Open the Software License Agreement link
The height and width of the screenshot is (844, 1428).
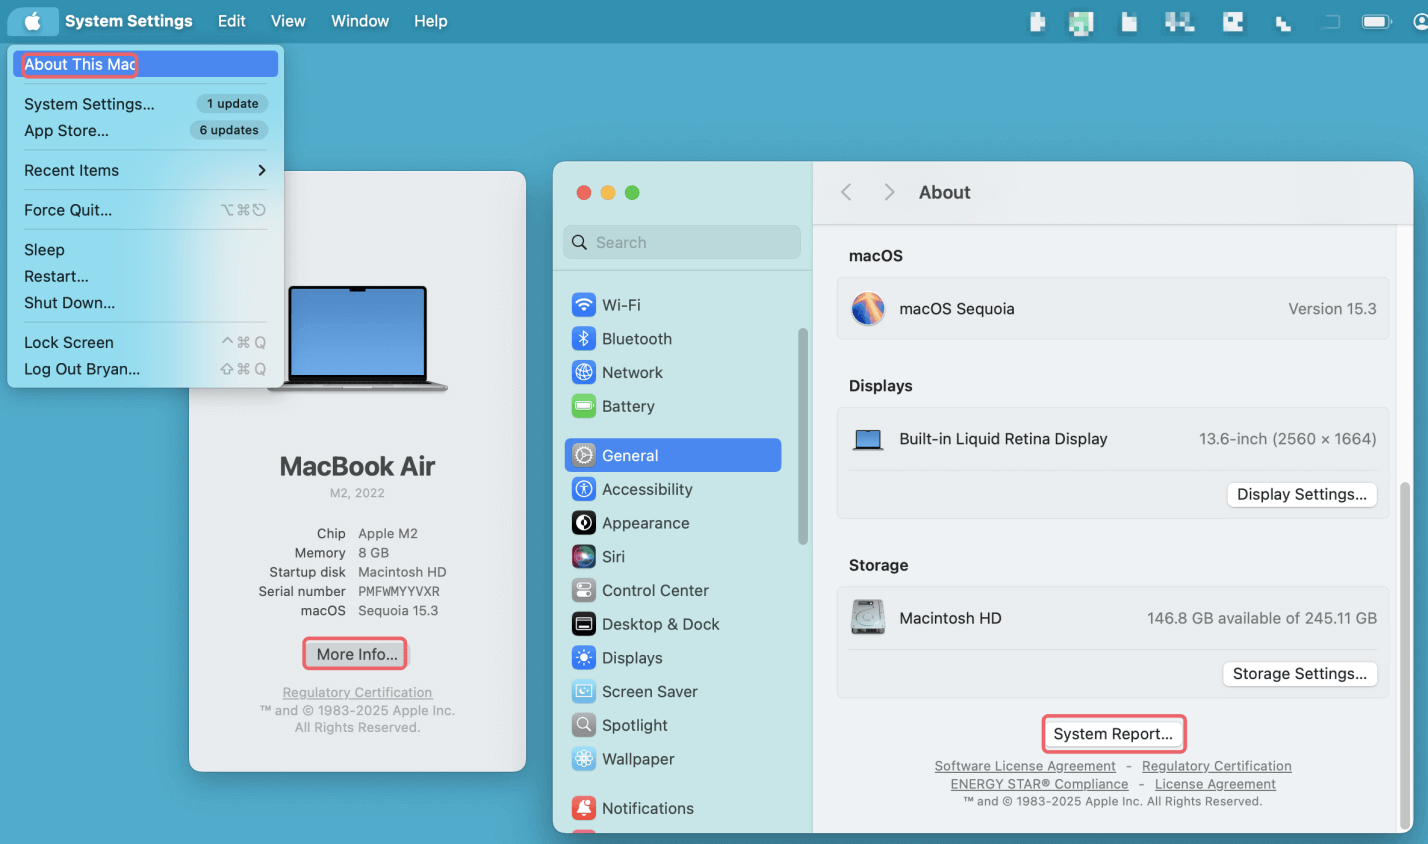pyautogui.click(x=1025, y=765)
